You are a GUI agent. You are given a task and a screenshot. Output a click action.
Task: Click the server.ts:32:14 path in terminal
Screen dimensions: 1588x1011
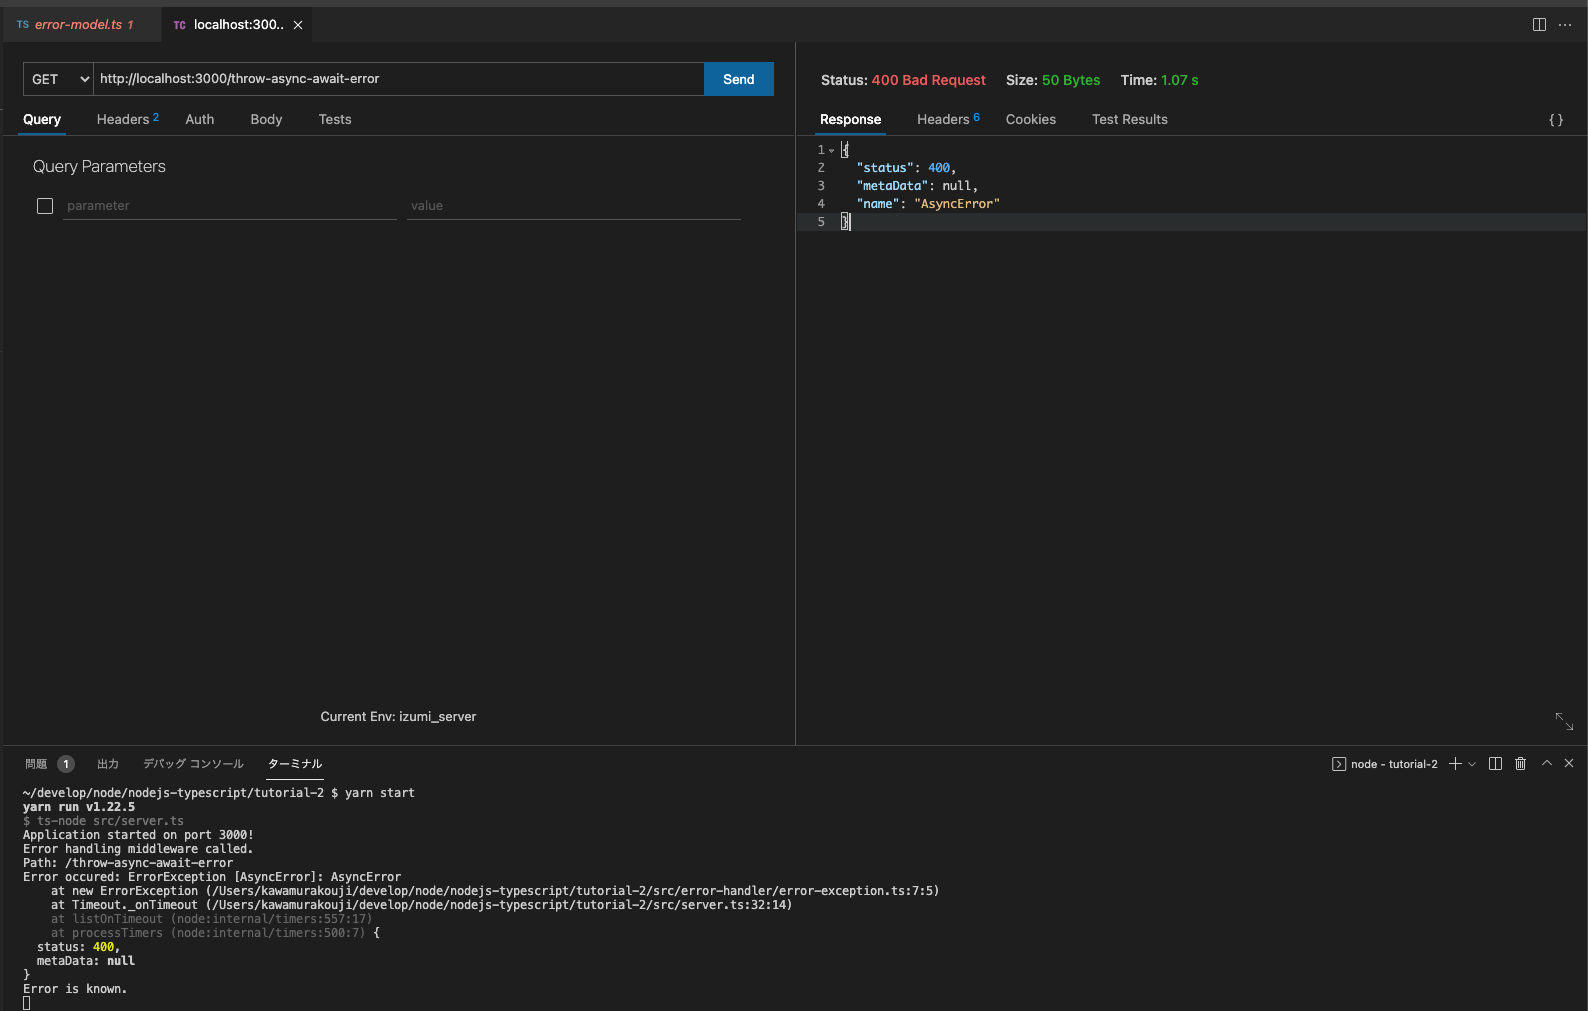(499, 905)
